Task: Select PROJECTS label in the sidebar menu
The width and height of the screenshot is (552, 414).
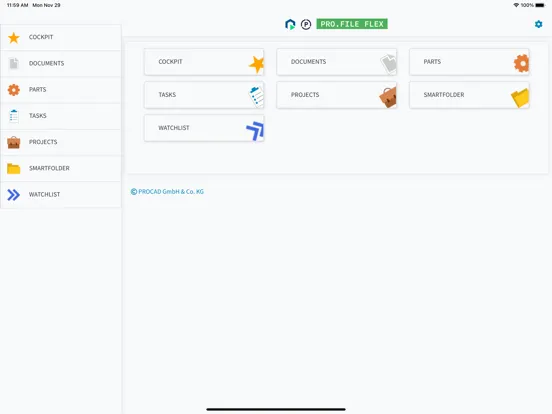Action: (x=43, y=142)
